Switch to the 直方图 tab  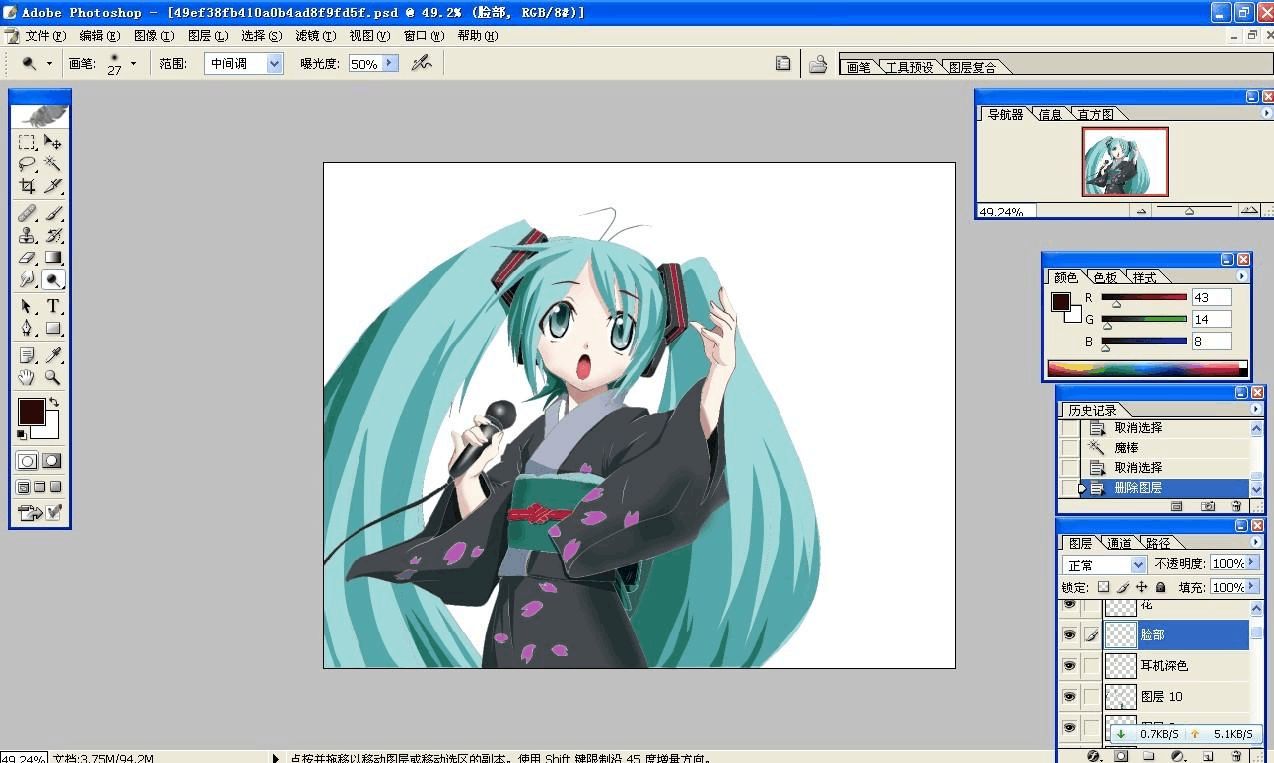point(1095,114)
